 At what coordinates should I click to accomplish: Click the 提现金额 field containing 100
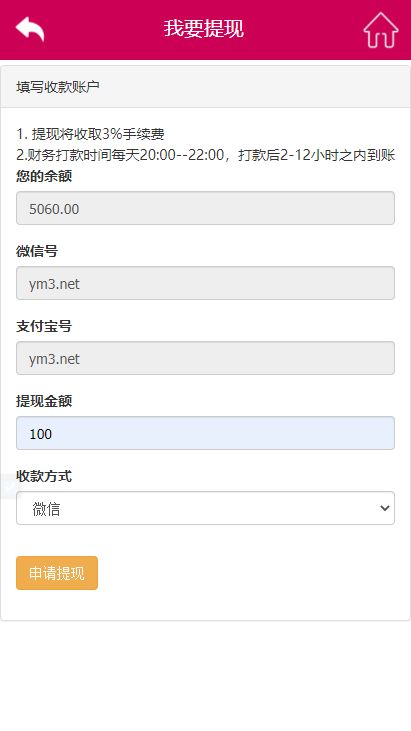206,433
